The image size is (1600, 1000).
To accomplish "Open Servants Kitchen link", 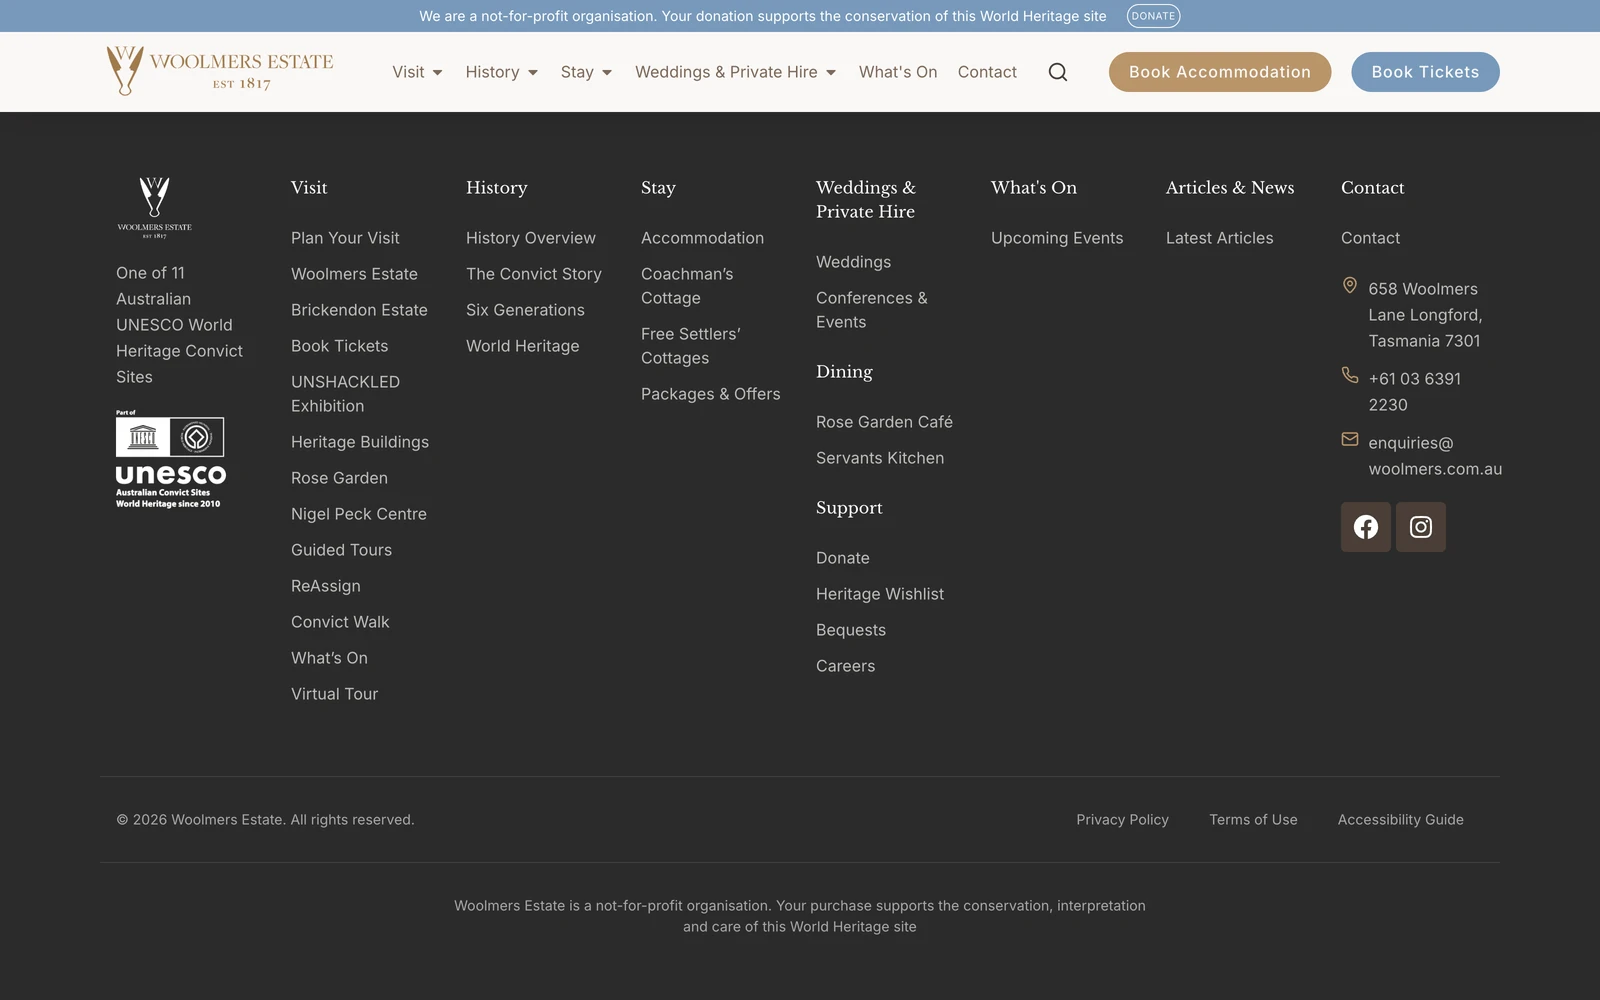I will click(880, 458).
